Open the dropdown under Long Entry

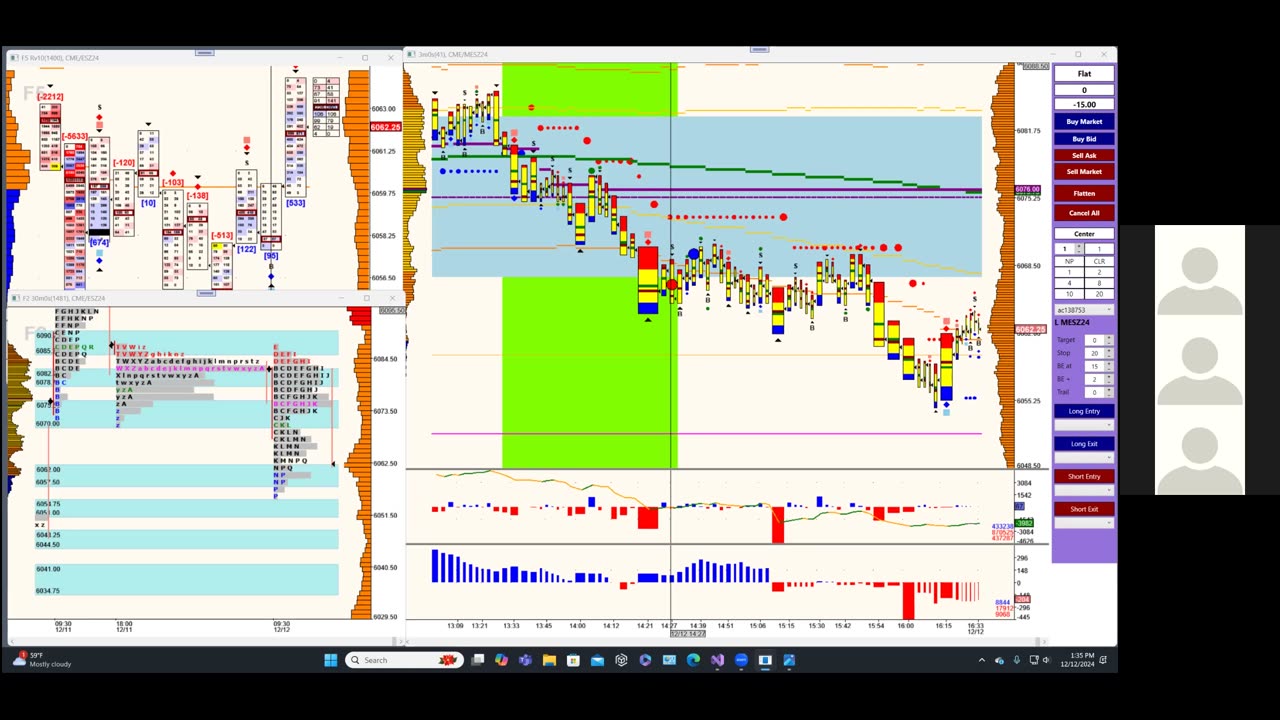click(x=1084, y=425)
